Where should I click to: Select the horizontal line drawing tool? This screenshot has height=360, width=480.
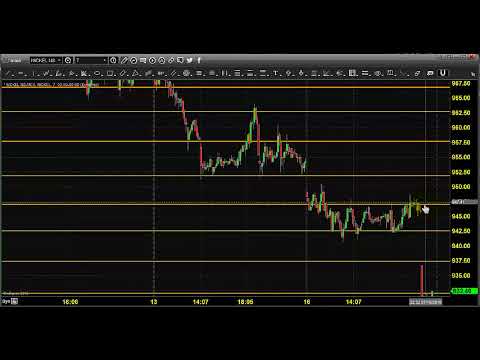21,73
